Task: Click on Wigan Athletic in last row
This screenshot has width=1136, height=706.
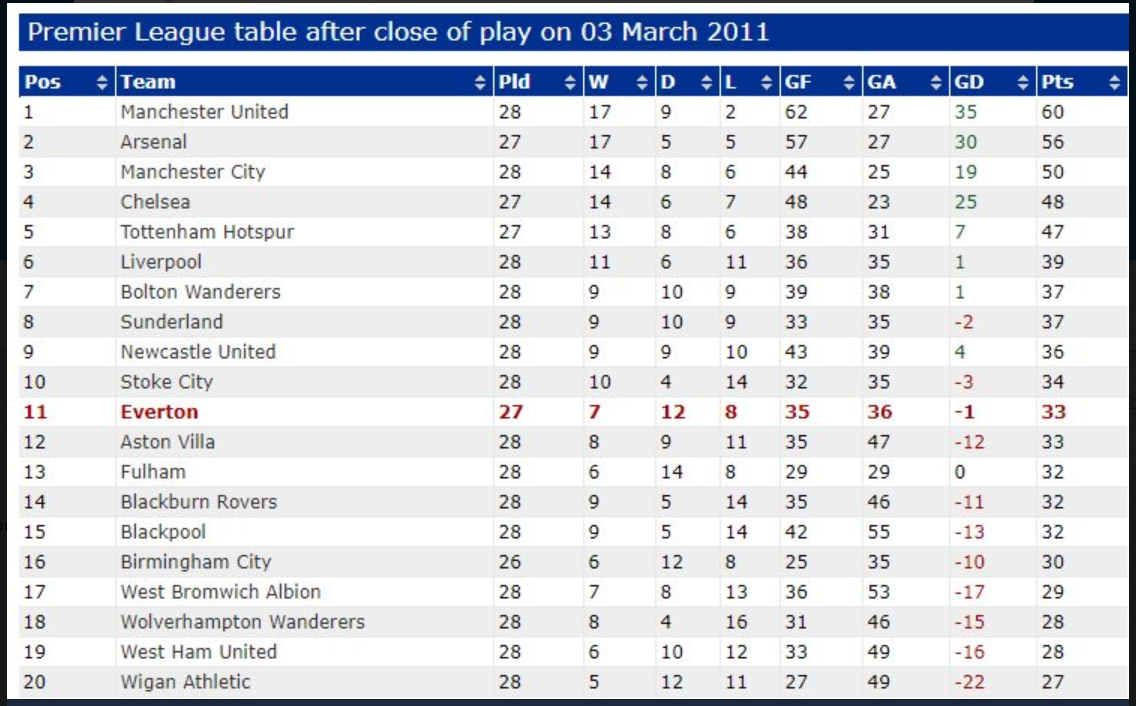Action: (x=185, y=682)
